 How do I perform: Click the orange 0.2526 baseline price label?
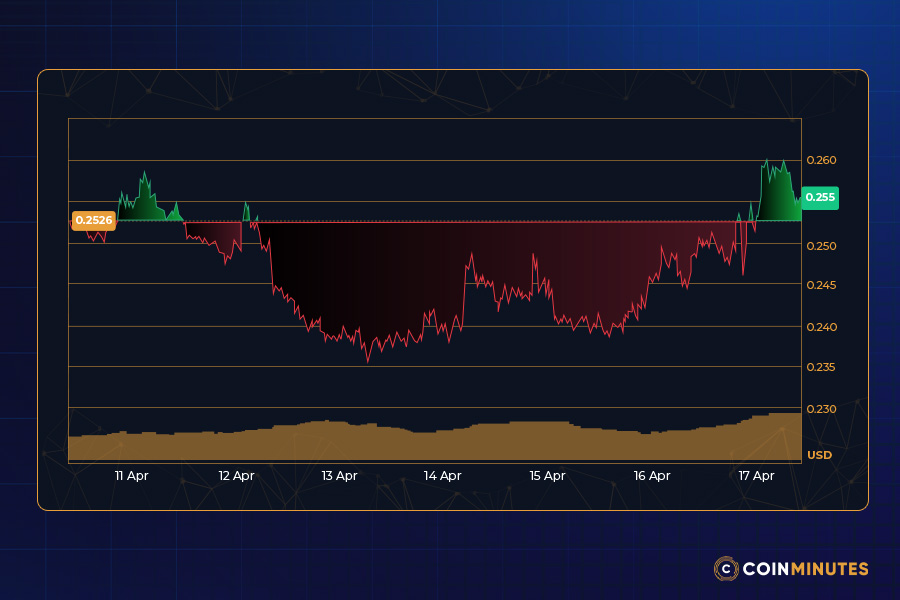pos(95,220)
